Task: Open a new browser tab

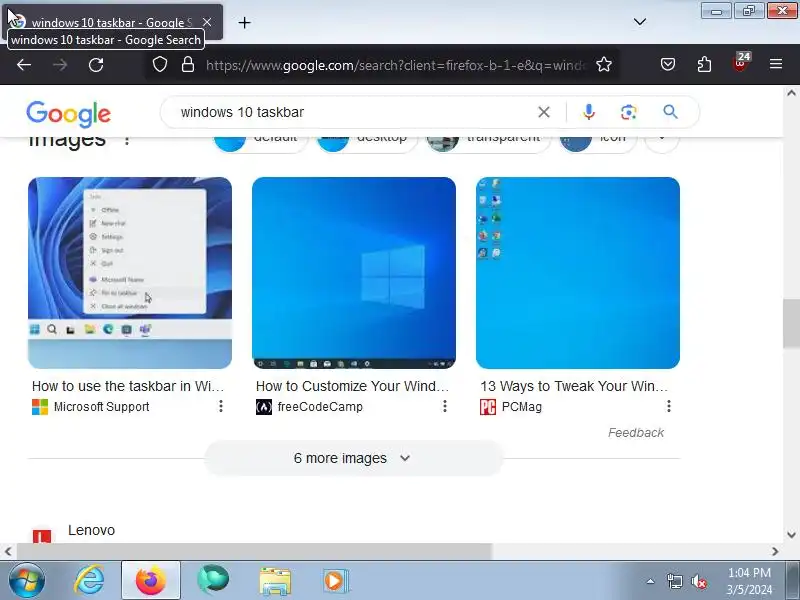Action: (244, 22)
